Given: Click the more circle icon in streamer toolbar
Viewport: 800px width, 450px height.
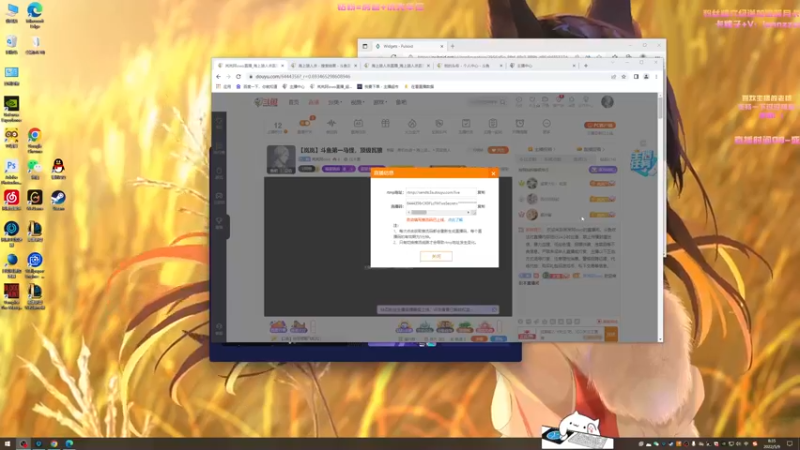Looking at the screenshot, I should click(x=546, y=123).
